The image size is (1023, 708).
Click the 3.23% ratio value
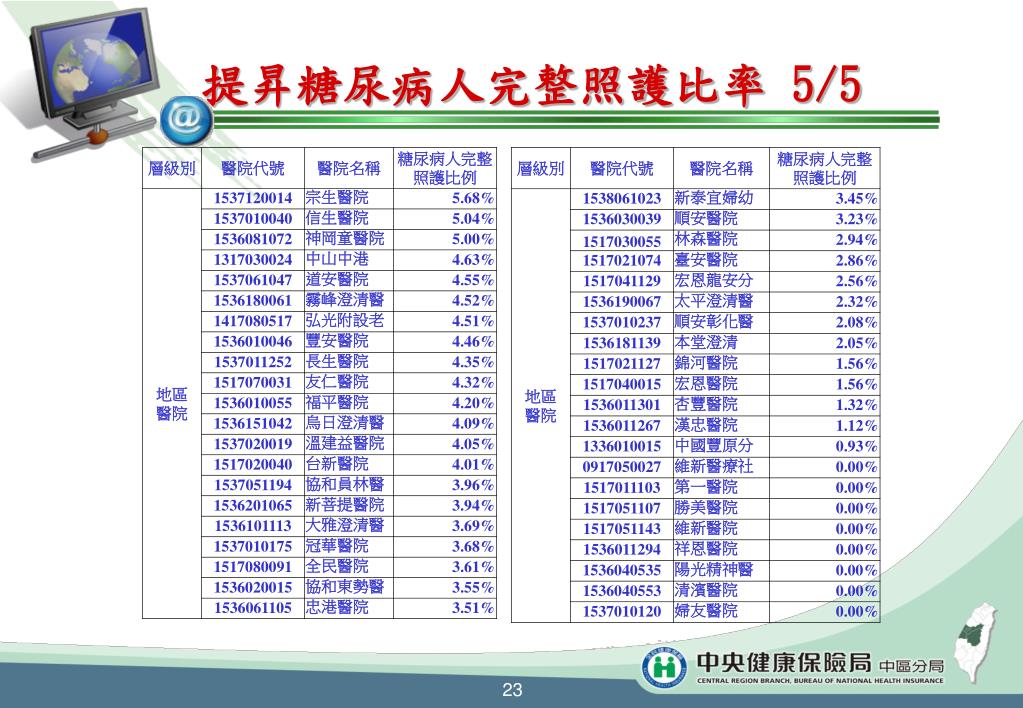click(x=856, y=219)
